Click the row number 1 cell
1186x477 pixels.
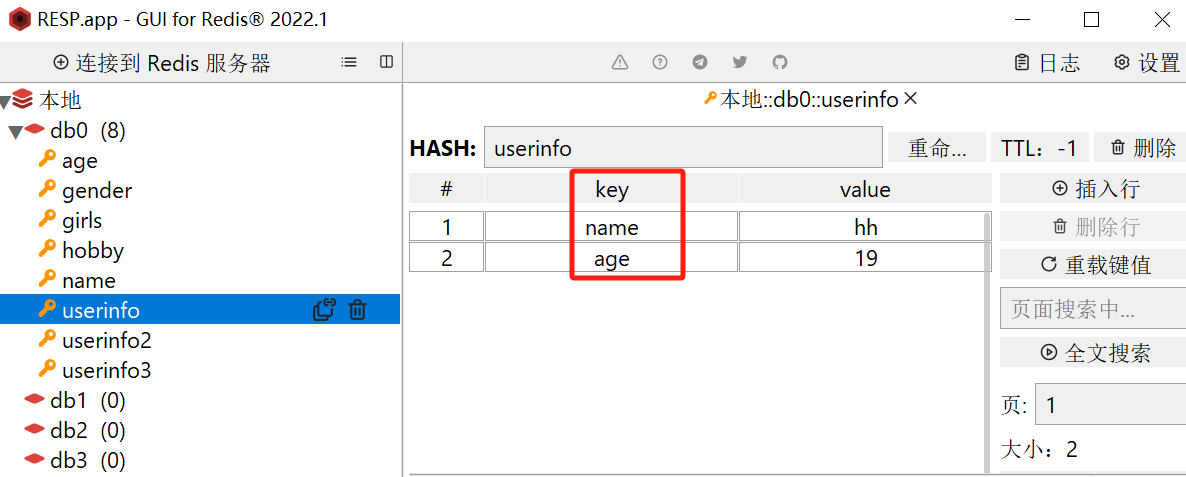tap(446, 227)
